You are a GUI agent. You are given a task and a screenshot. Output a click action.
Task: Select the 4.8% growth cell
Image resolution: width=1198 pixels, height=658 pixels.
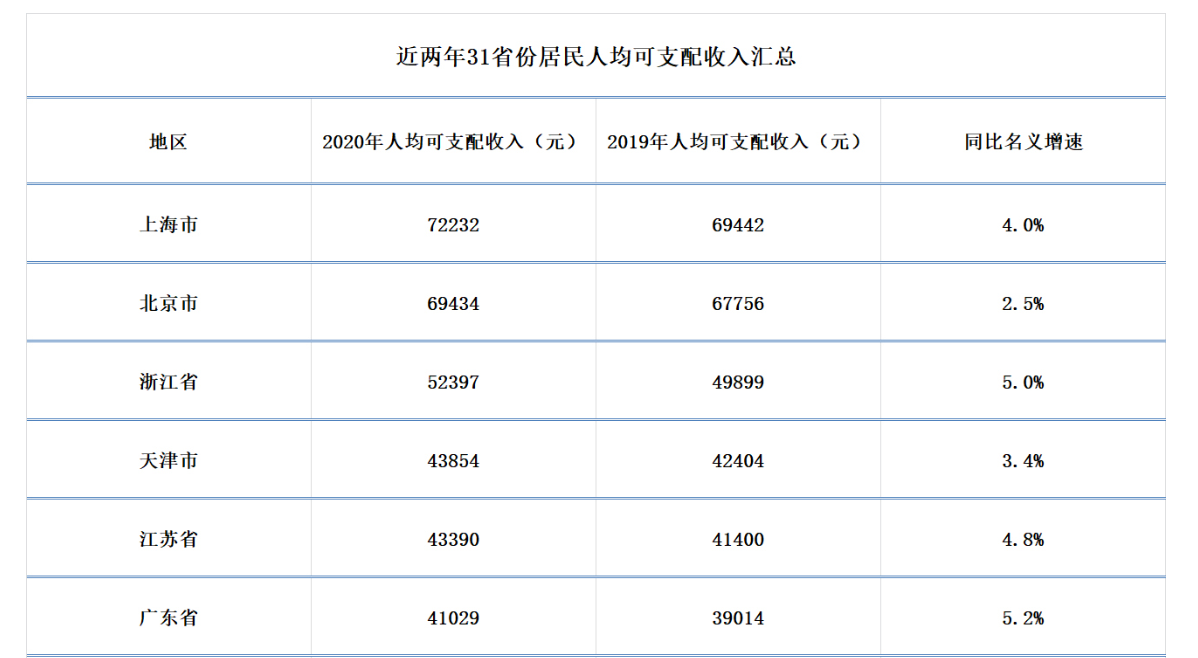click(1023, 540)
